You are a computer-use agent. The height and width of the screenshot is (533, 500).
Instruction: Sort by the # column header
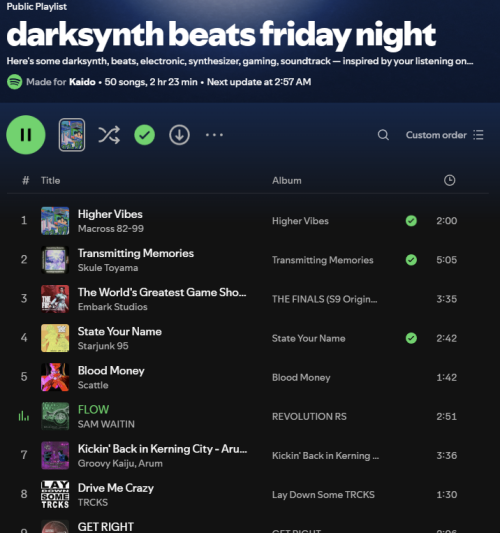click(25, 180)
